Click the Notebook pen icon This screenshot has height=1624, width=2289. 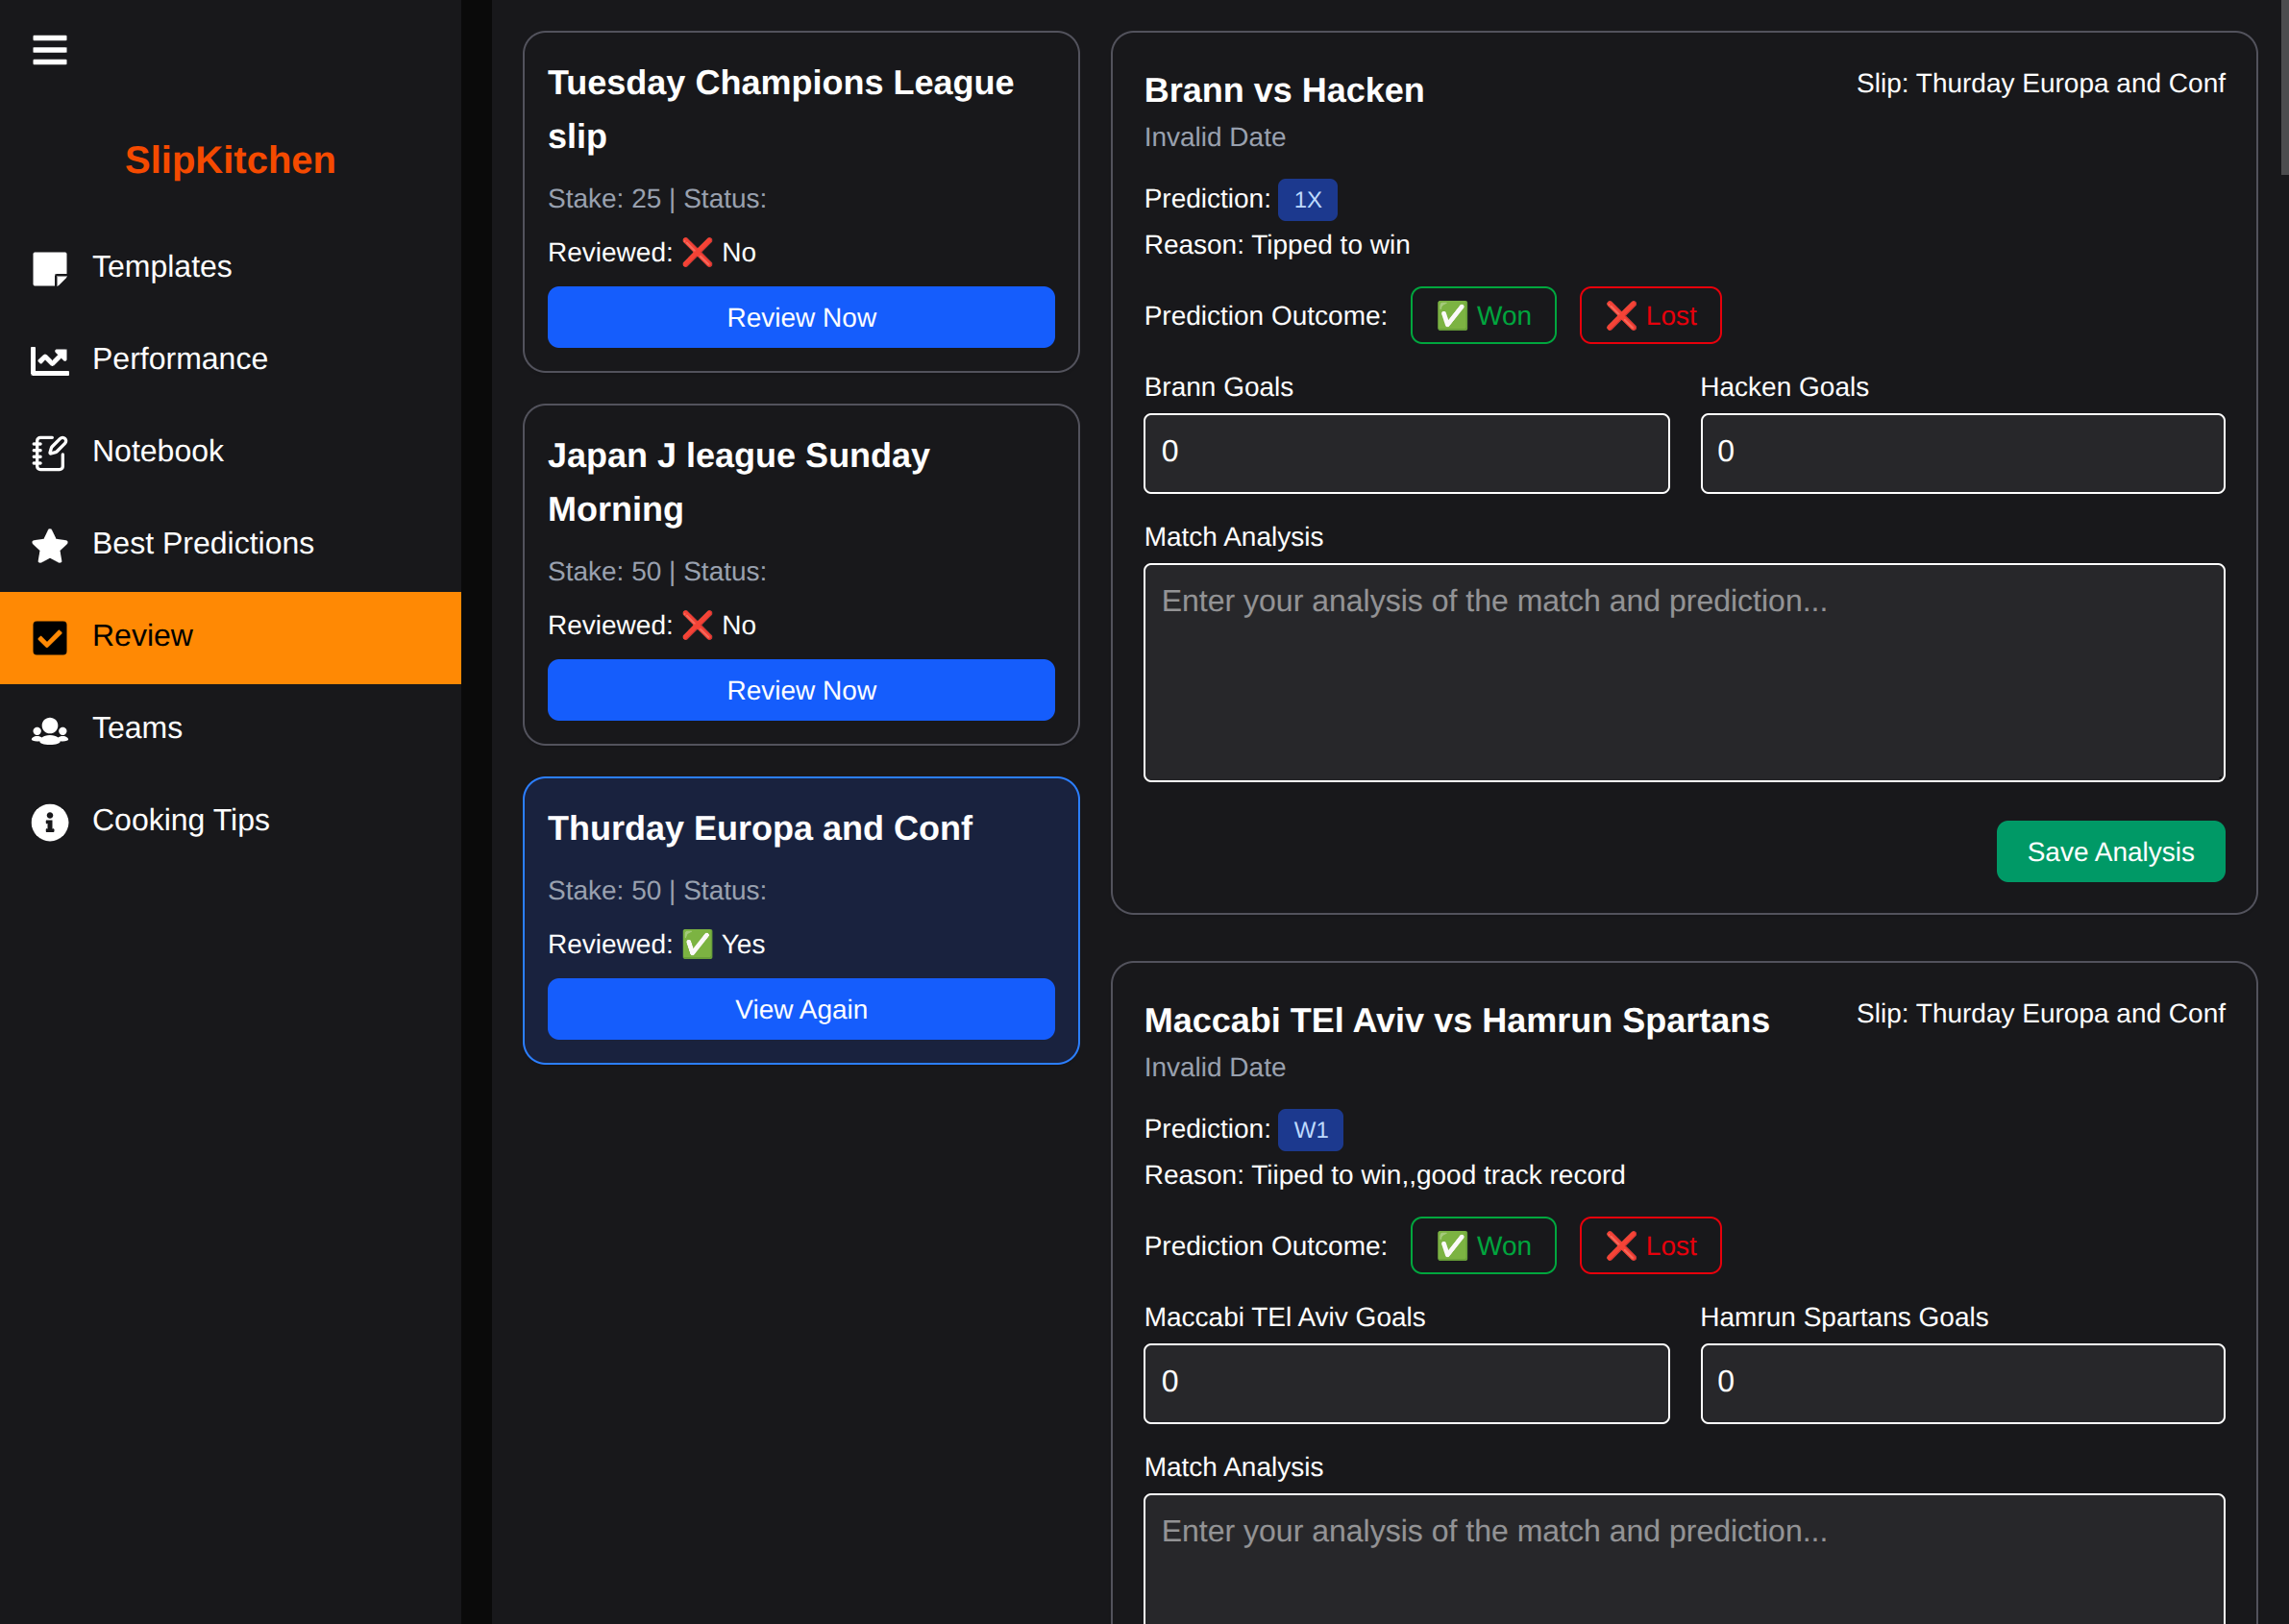(x=49, y=452)
